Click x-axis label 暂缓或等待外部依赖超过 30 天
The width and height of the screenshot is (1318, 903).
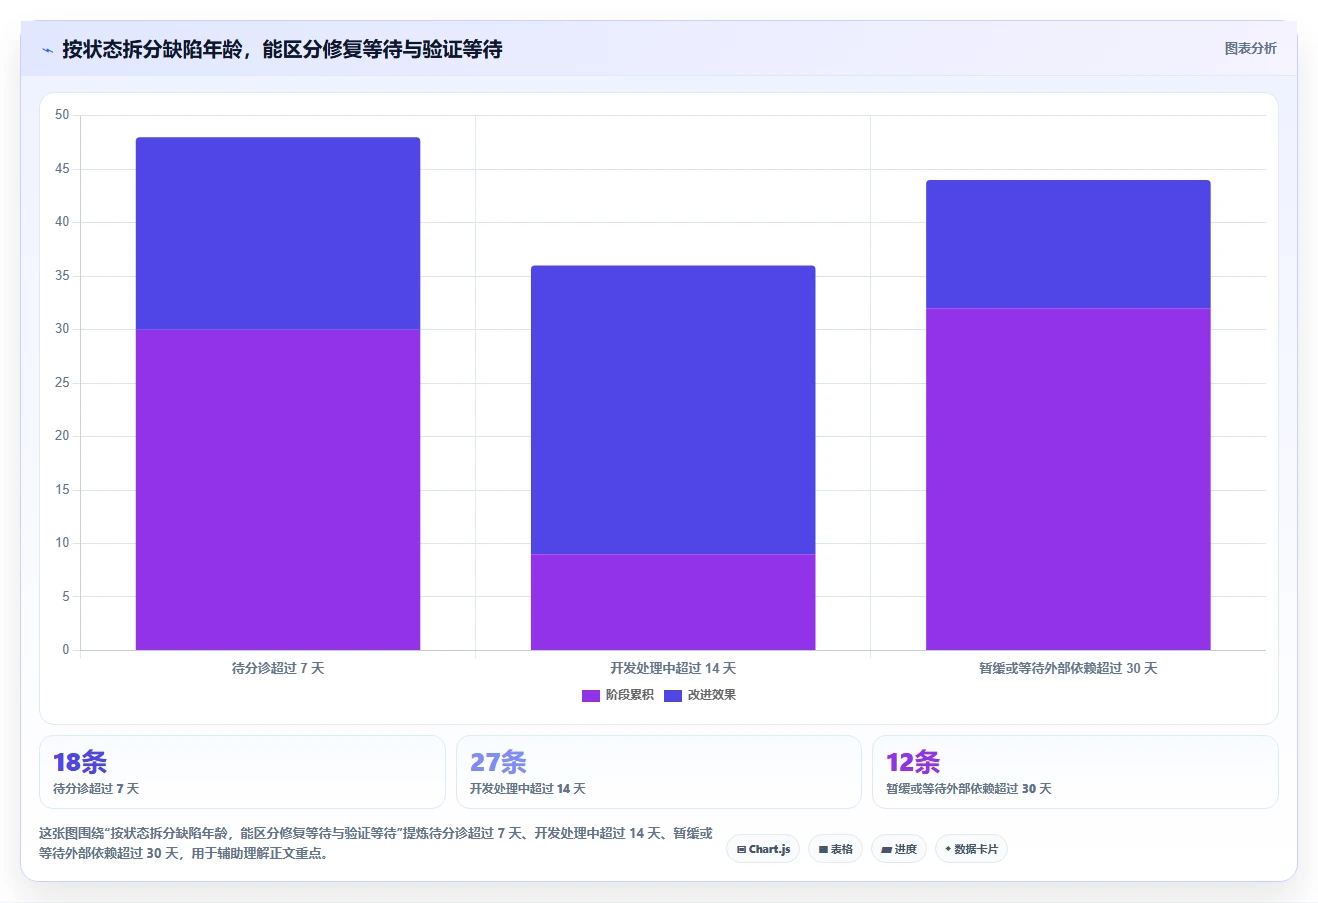point(1068,668)
